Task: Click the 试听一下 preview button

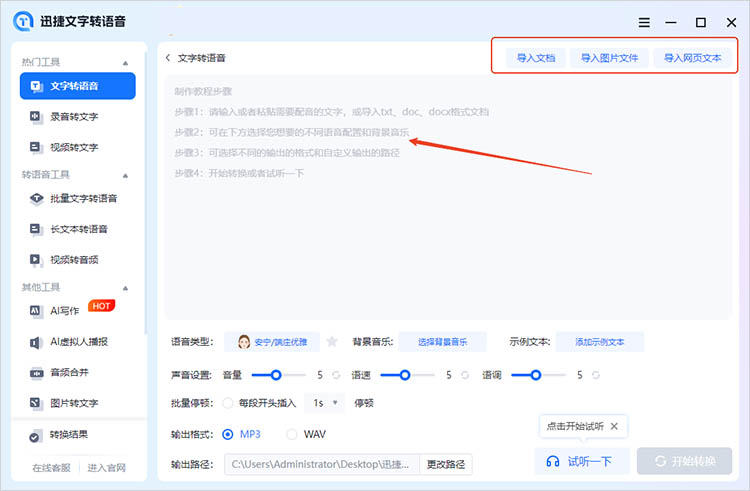Action: (x=582, y=461)
